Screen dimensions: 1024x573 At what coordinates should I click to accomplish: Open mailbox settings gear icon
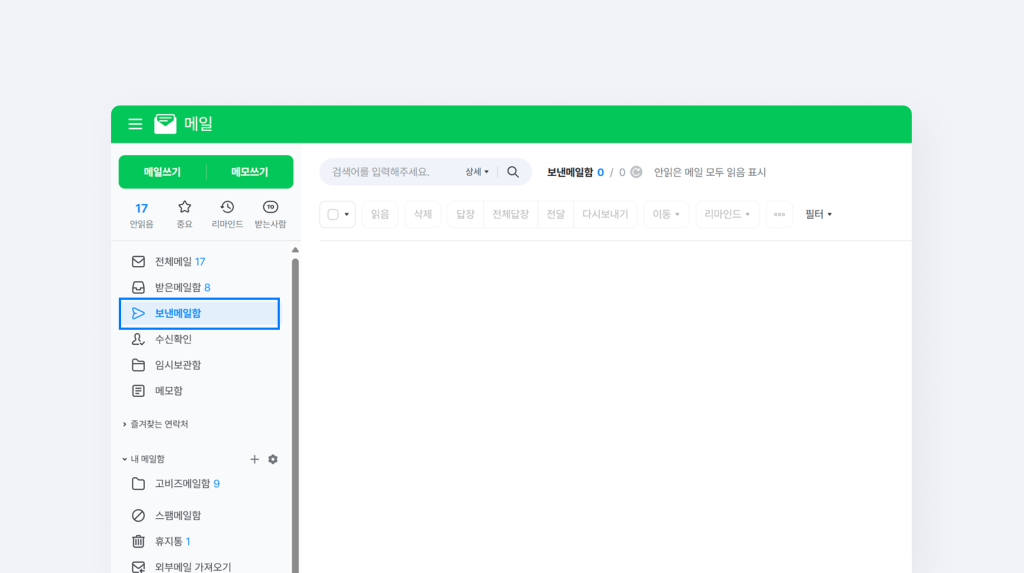coord(273,459)
